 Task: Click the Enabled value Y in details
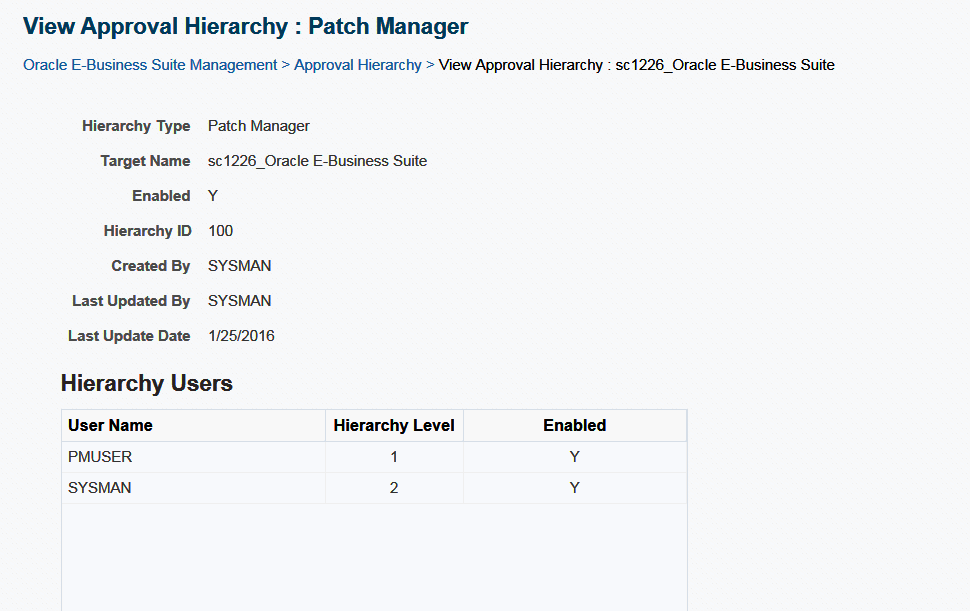click(x=213, y=196)
